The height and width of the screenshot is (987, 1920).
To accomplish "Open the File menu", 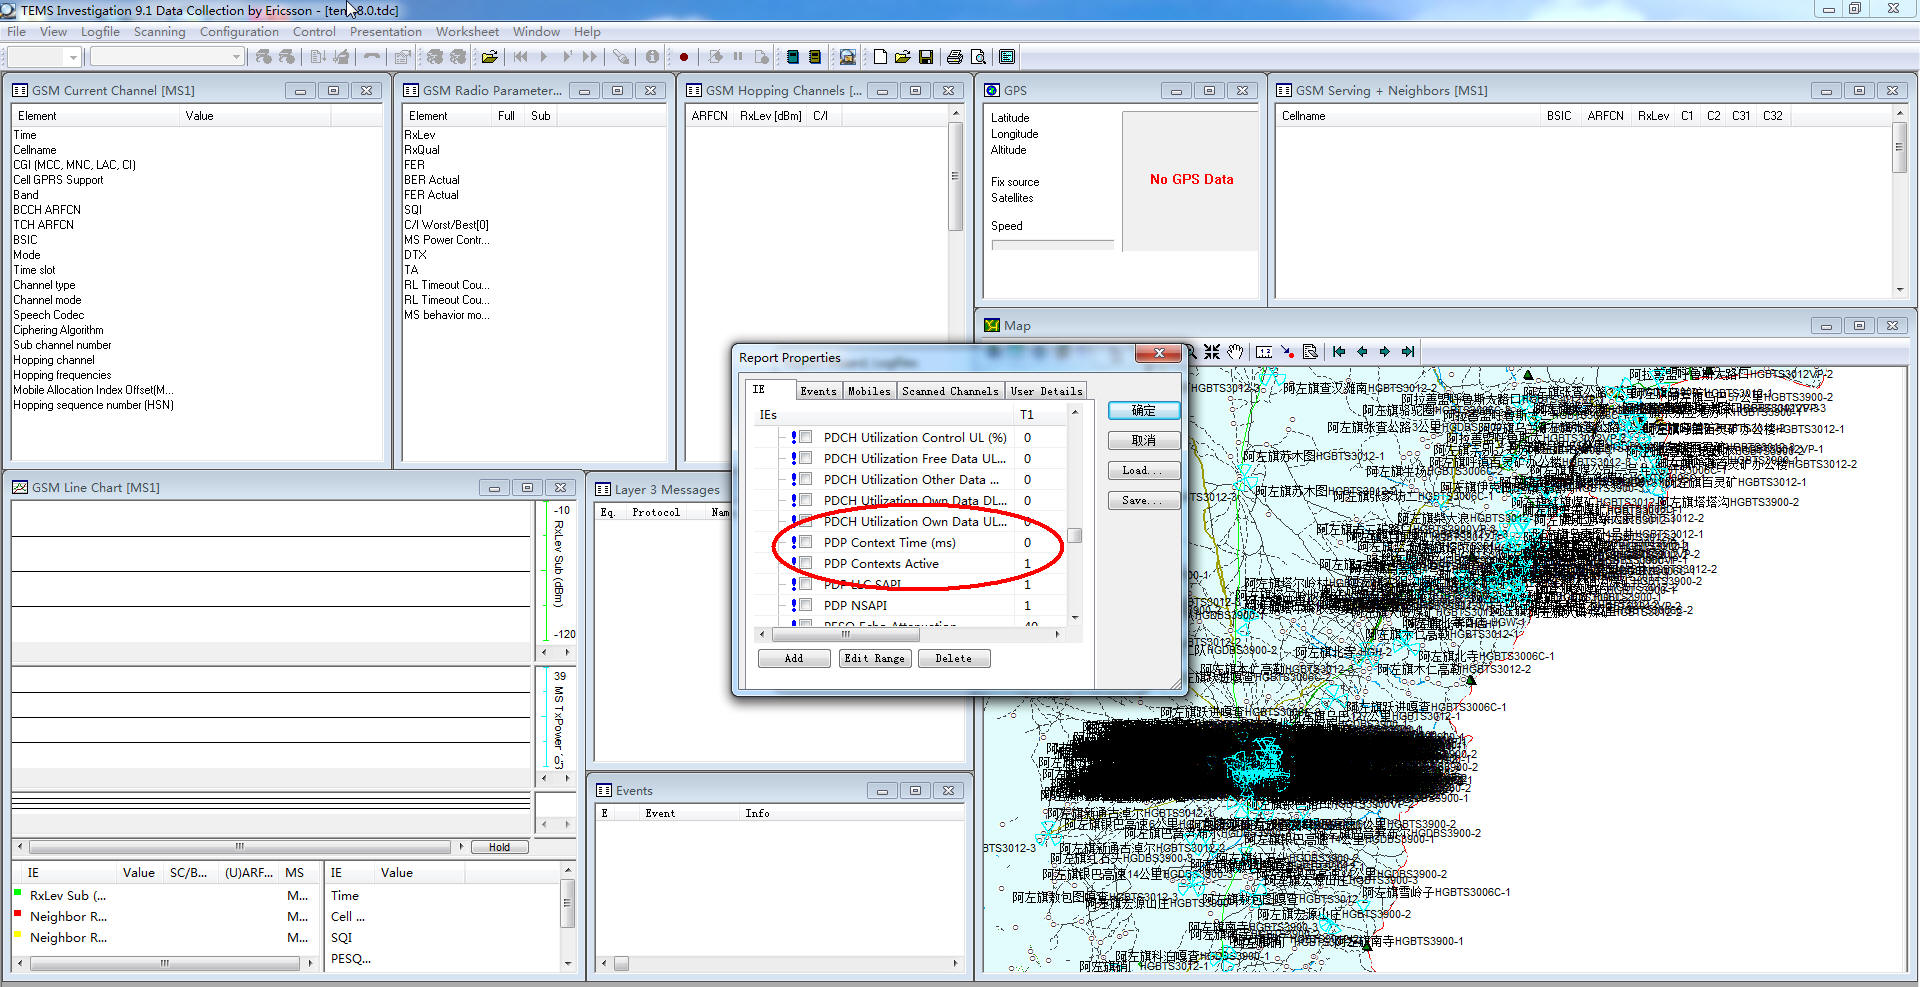I will 17,31.
